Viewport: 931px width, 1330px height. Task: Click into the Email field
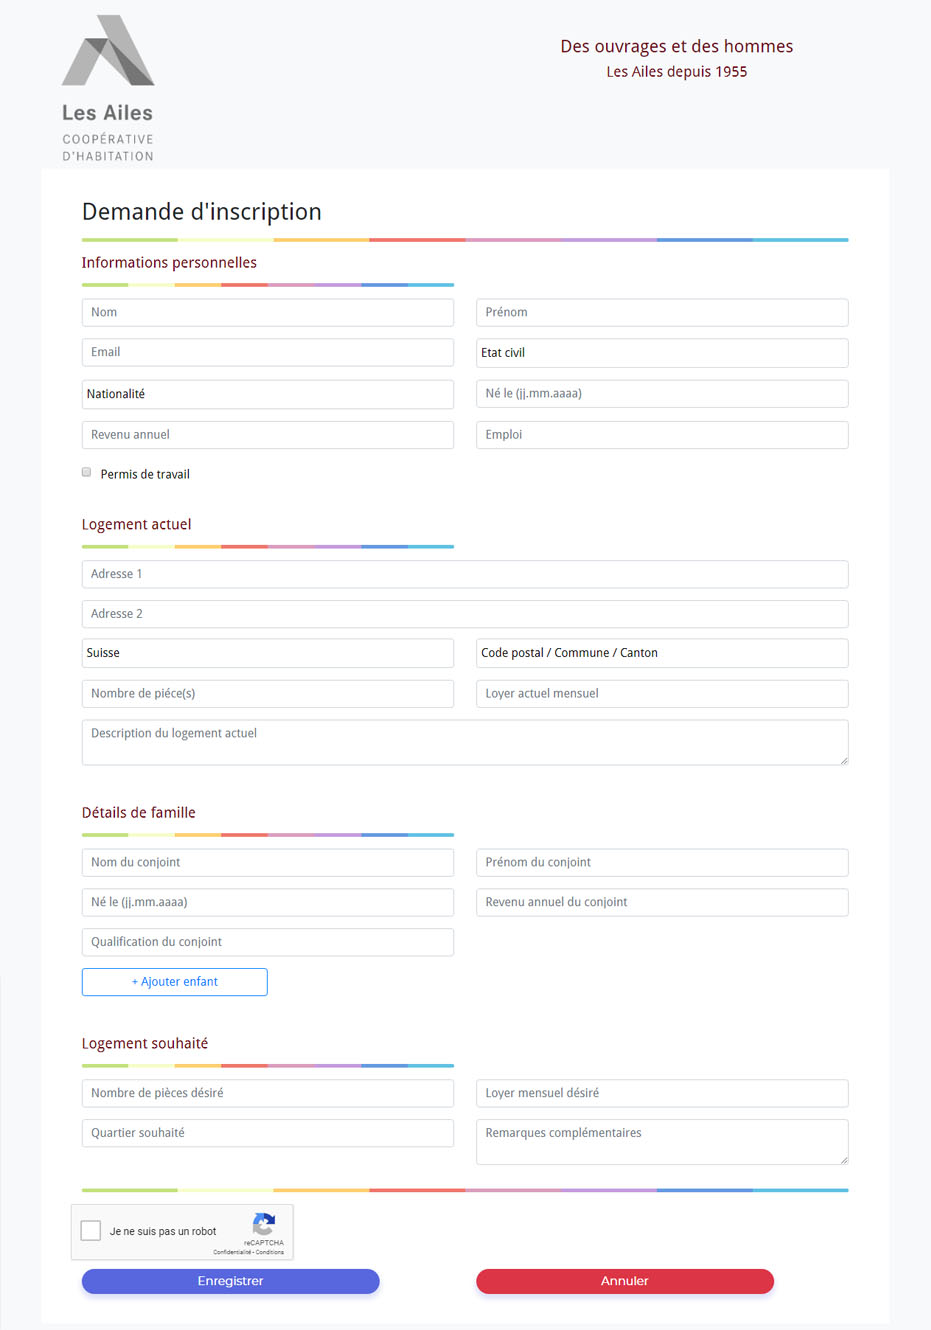click(268, 353)
